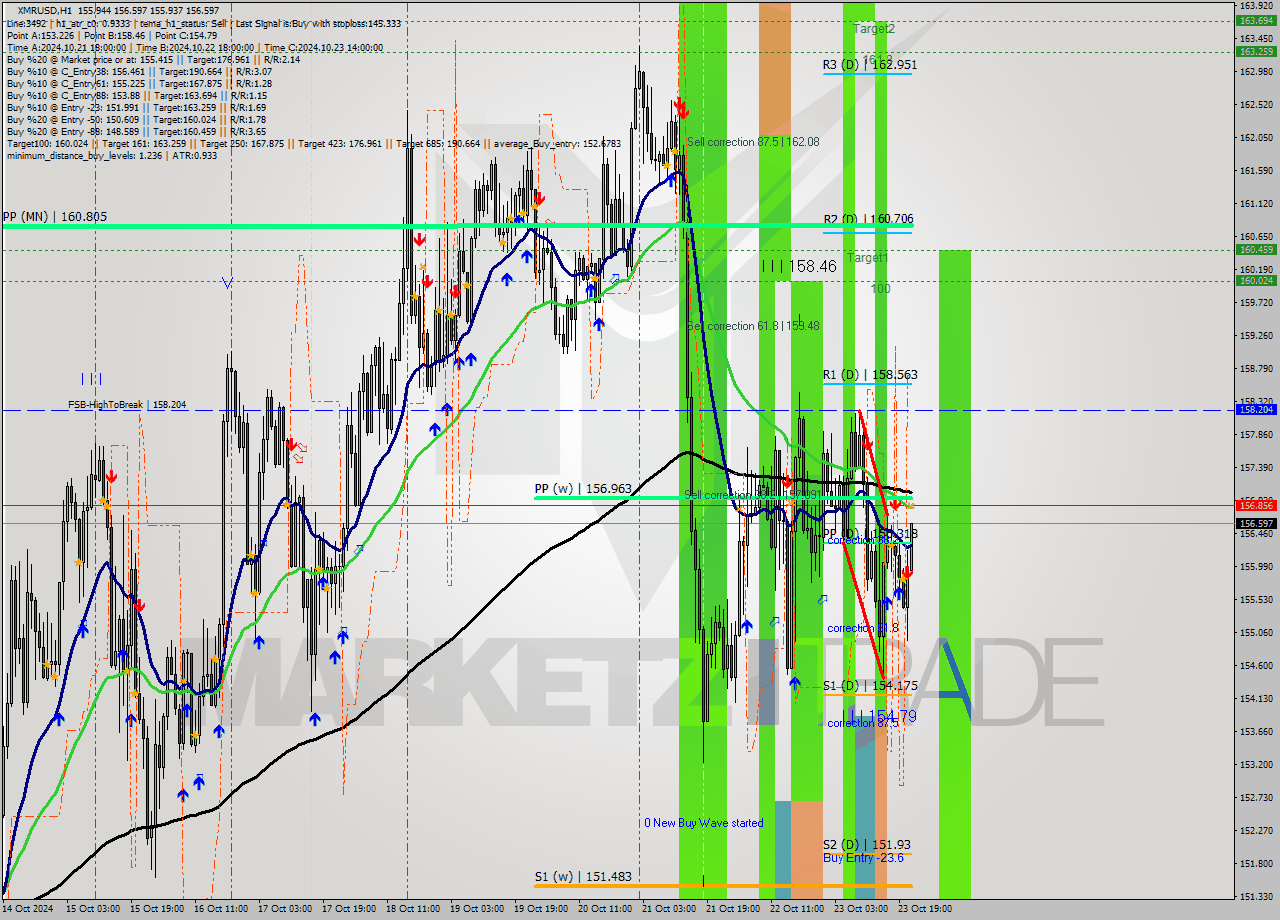Select the 19 Oct 19:00 time label
Image resolution: width=1280 pixels, height=920 pixels.
point(540,909)
